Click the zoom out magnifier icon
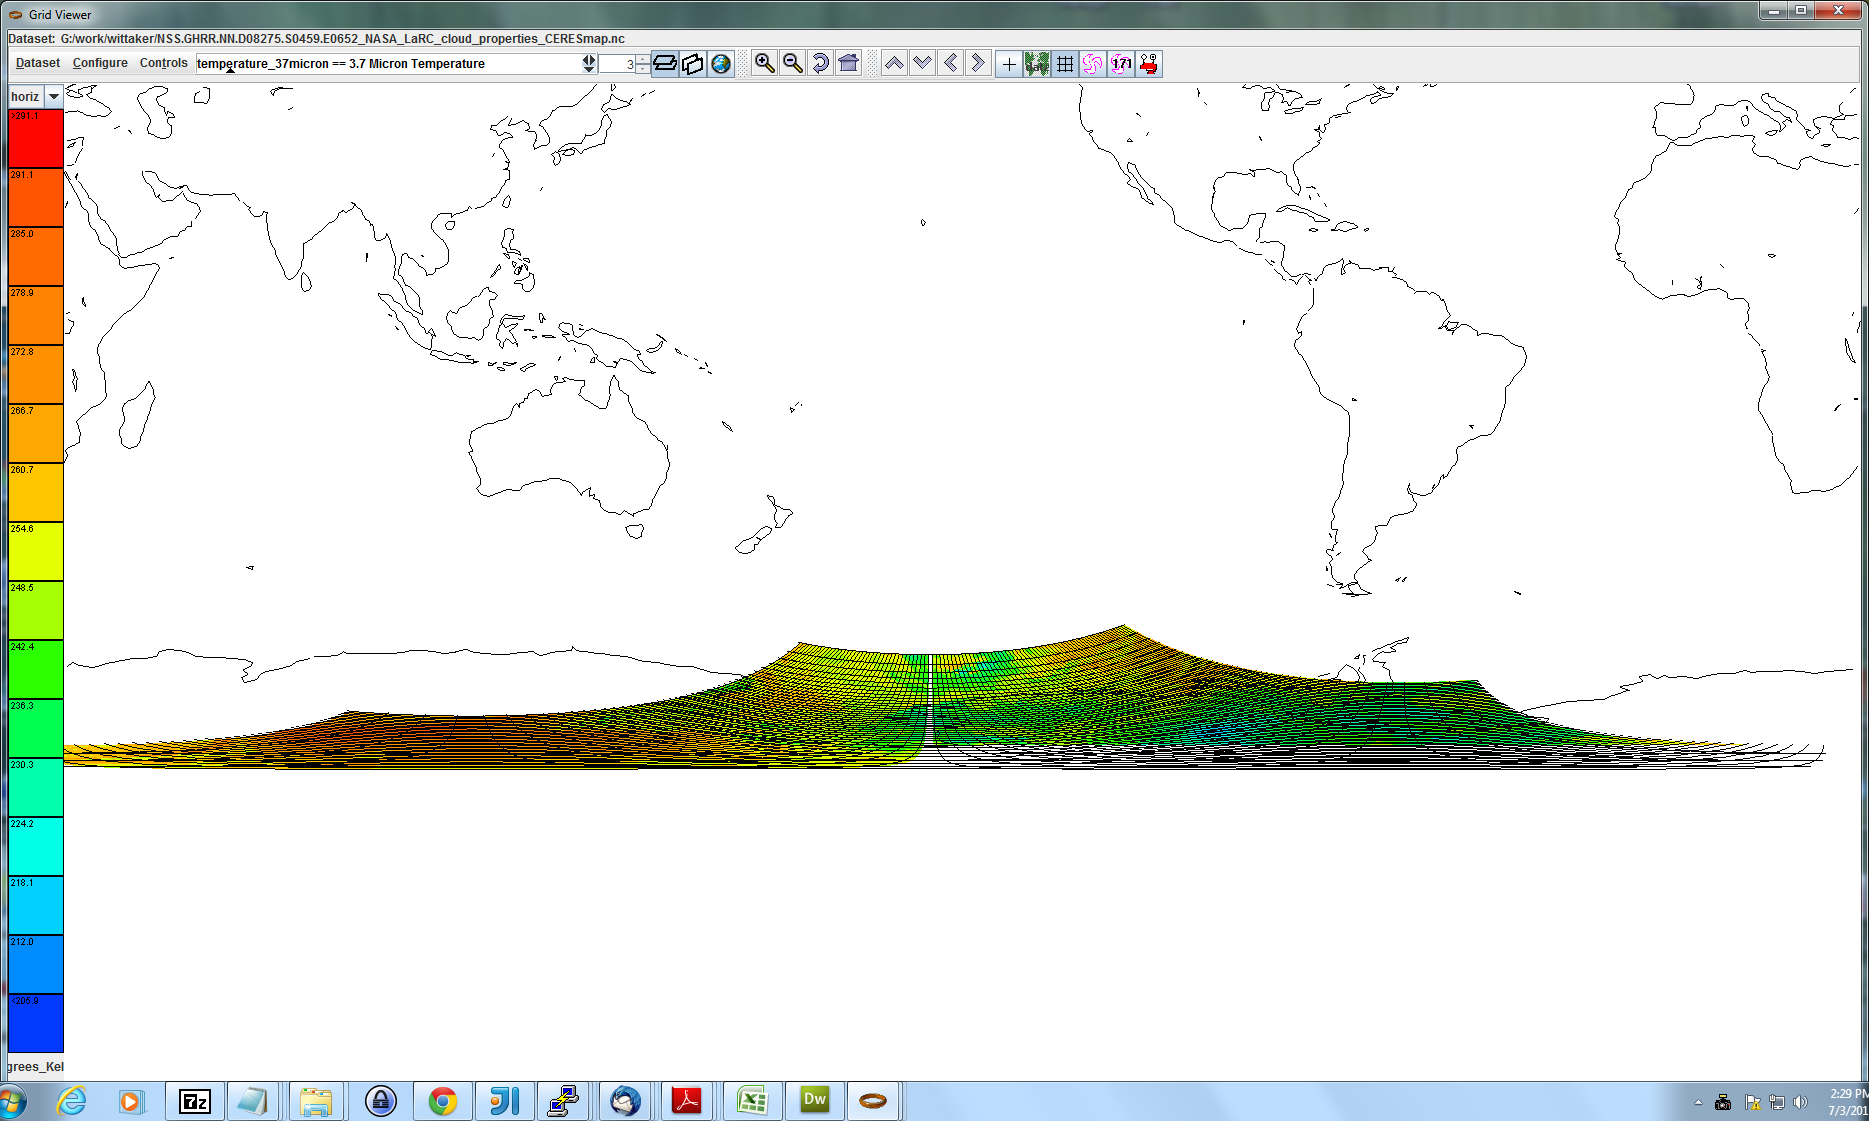The height and width of the screenshot is (1121, 1869). point(792,64)
